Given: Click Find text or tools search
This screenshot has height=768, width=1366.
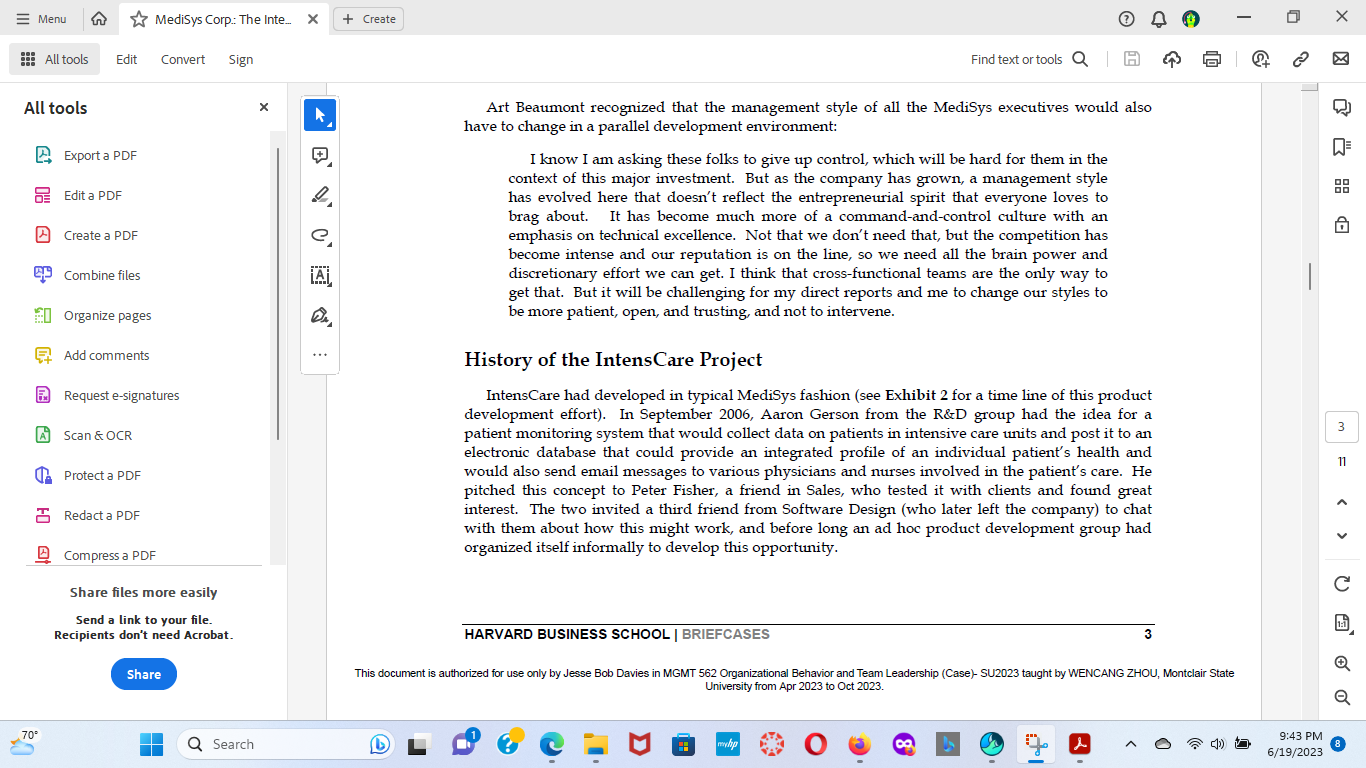Looking at the screenshot, I should click(1029, 59).
